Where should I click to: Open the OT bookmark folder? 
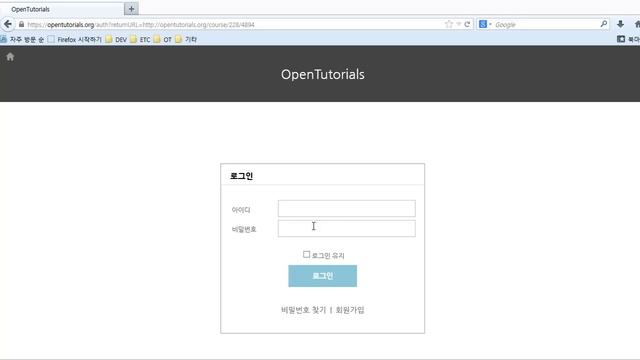(163, 40)
